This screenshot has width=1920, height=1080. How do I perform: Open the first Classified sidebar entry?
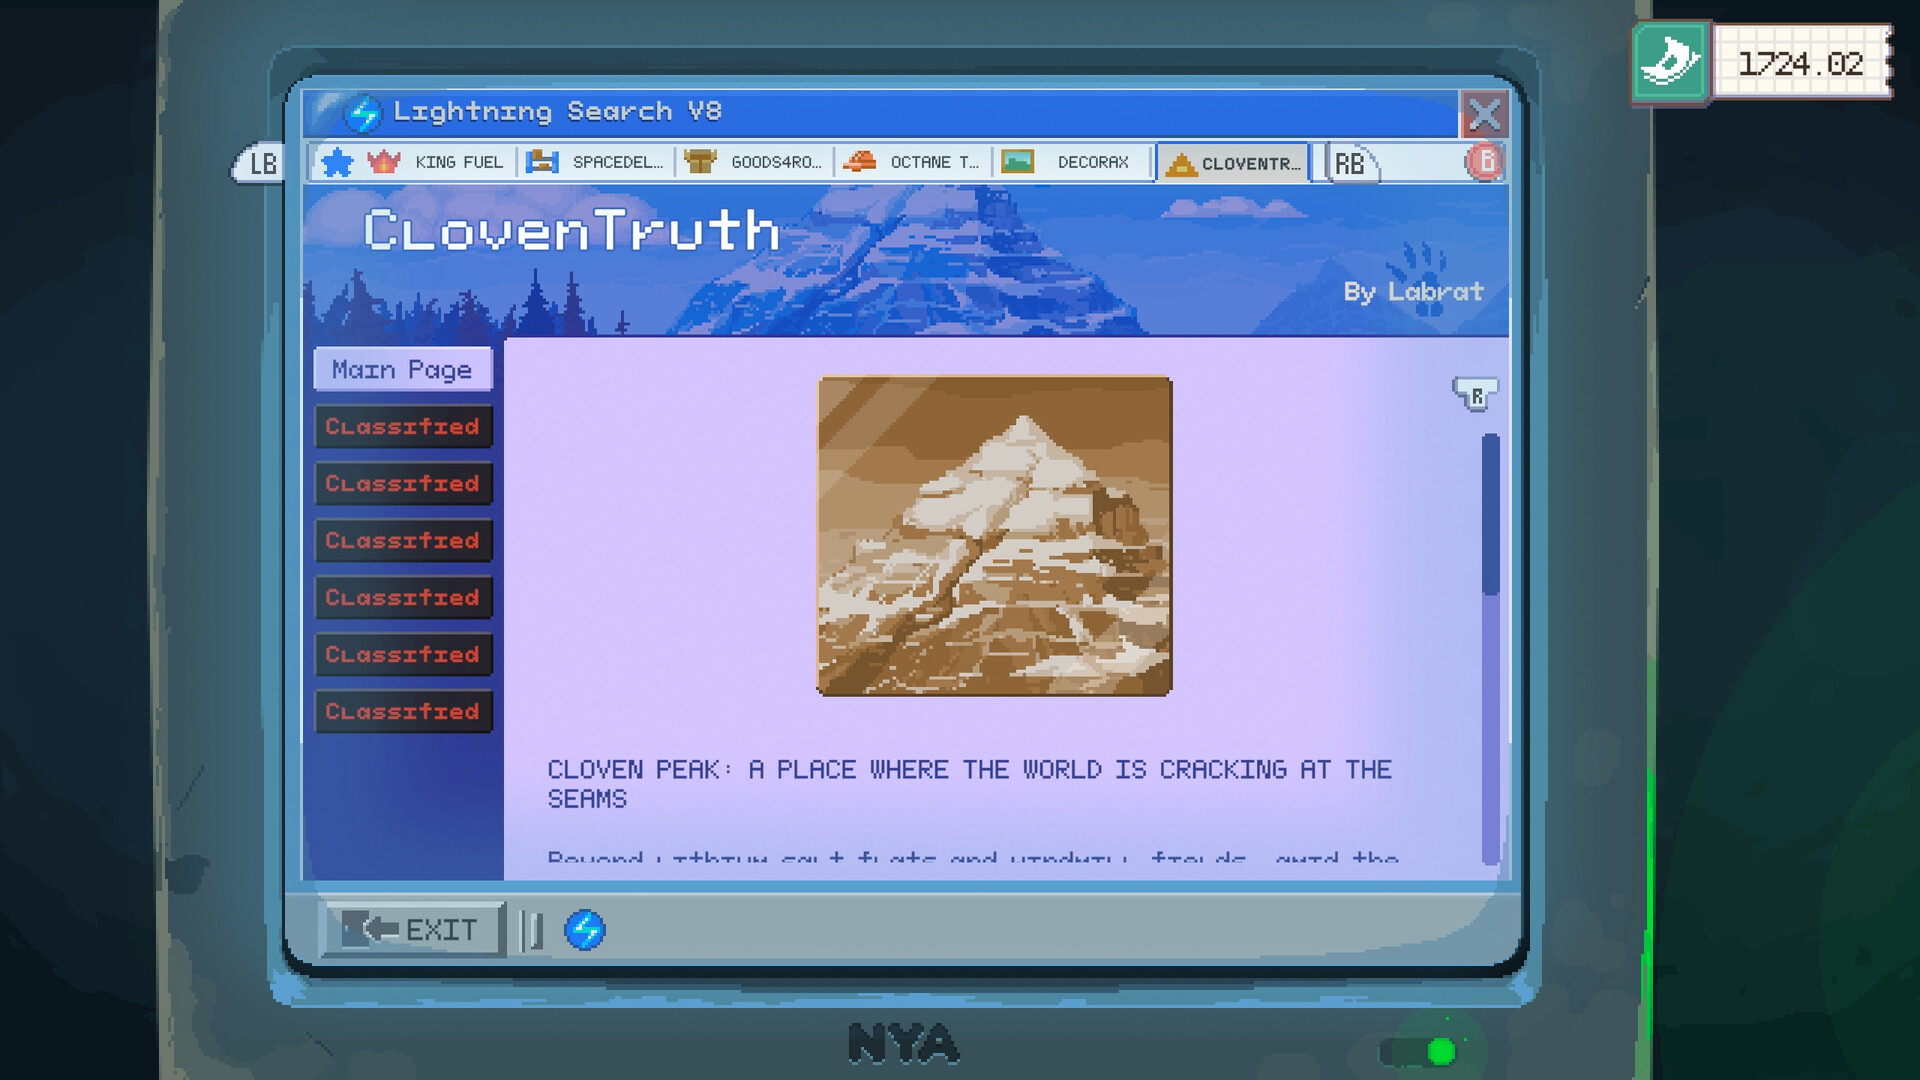pyautogui.click(x=402, y=427)
